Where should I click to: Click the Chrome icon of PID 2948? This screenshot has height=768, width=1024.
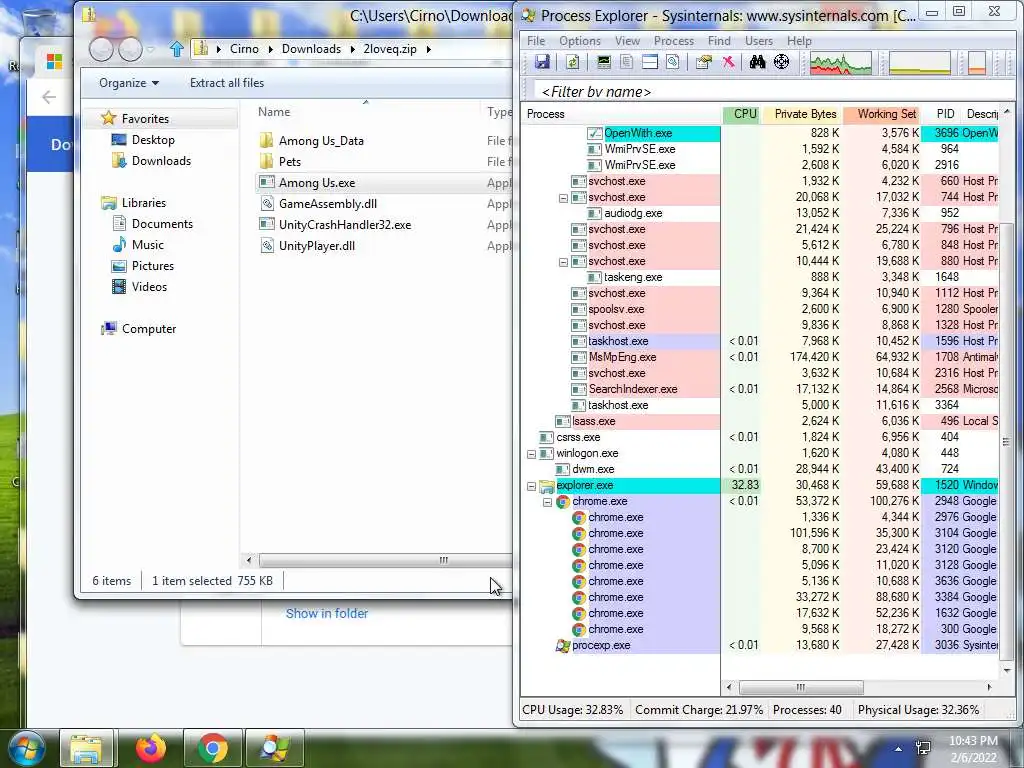click(563, 502)
